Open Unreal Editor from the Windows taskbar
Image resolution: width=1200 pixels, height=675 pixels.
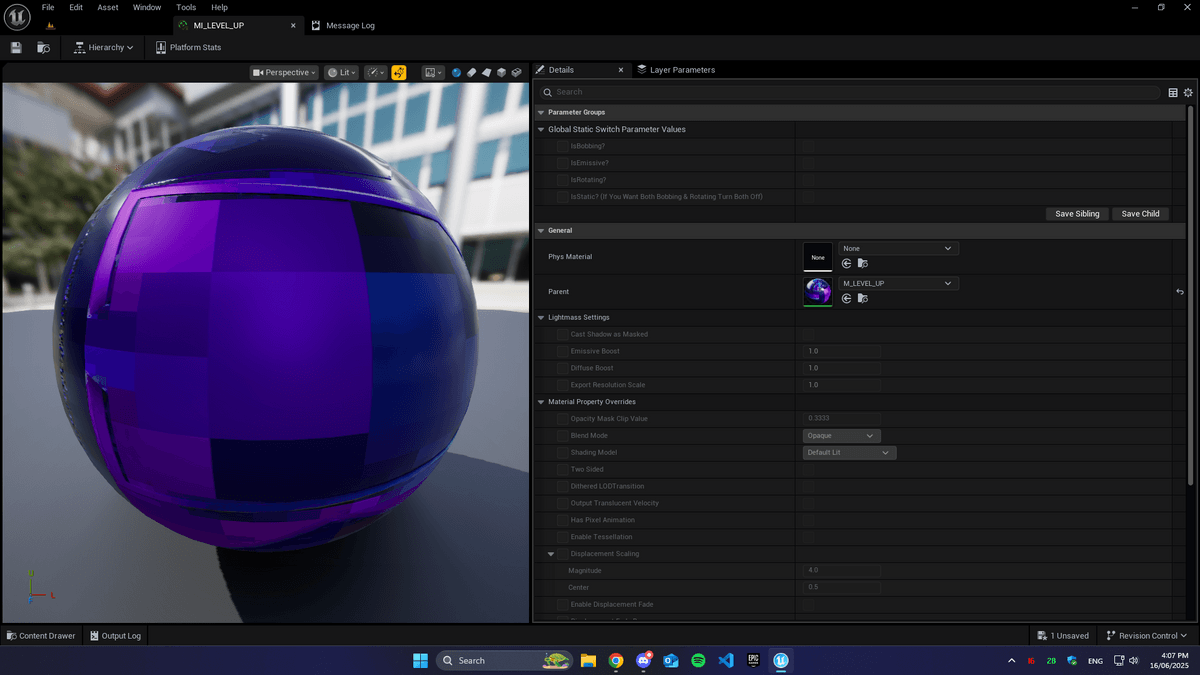[781, 660]
